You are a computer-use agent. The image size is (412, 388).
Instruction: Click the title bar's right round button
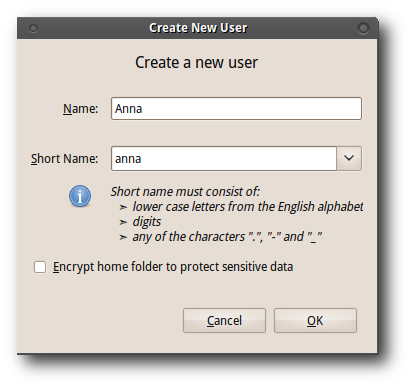point(363,28)
